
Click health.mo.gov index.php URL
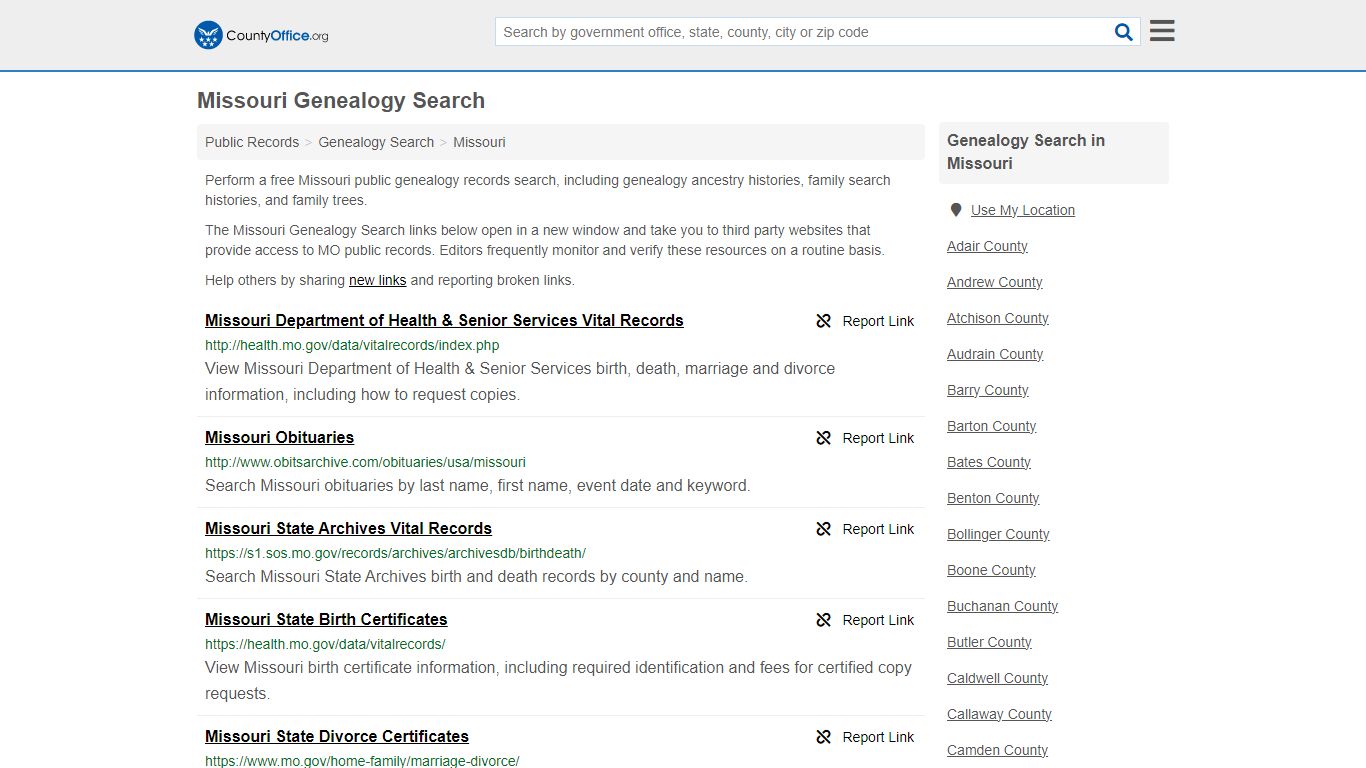coord(352,345)
